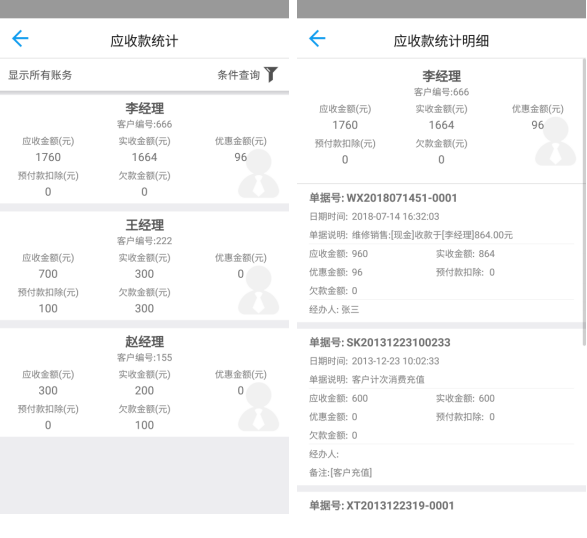Tap back arrow on 应收款统计明细 screen
587x538 pixels.
pyautogui.click(x=317, y=39)
